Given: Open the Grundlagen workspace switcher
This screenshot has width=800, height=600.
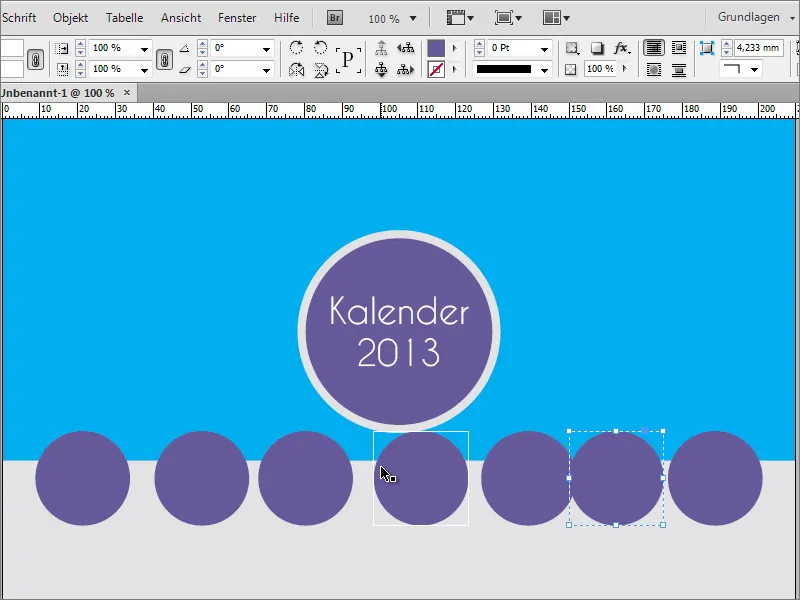Looking at the screenshot, I should (x=756, y=17).
